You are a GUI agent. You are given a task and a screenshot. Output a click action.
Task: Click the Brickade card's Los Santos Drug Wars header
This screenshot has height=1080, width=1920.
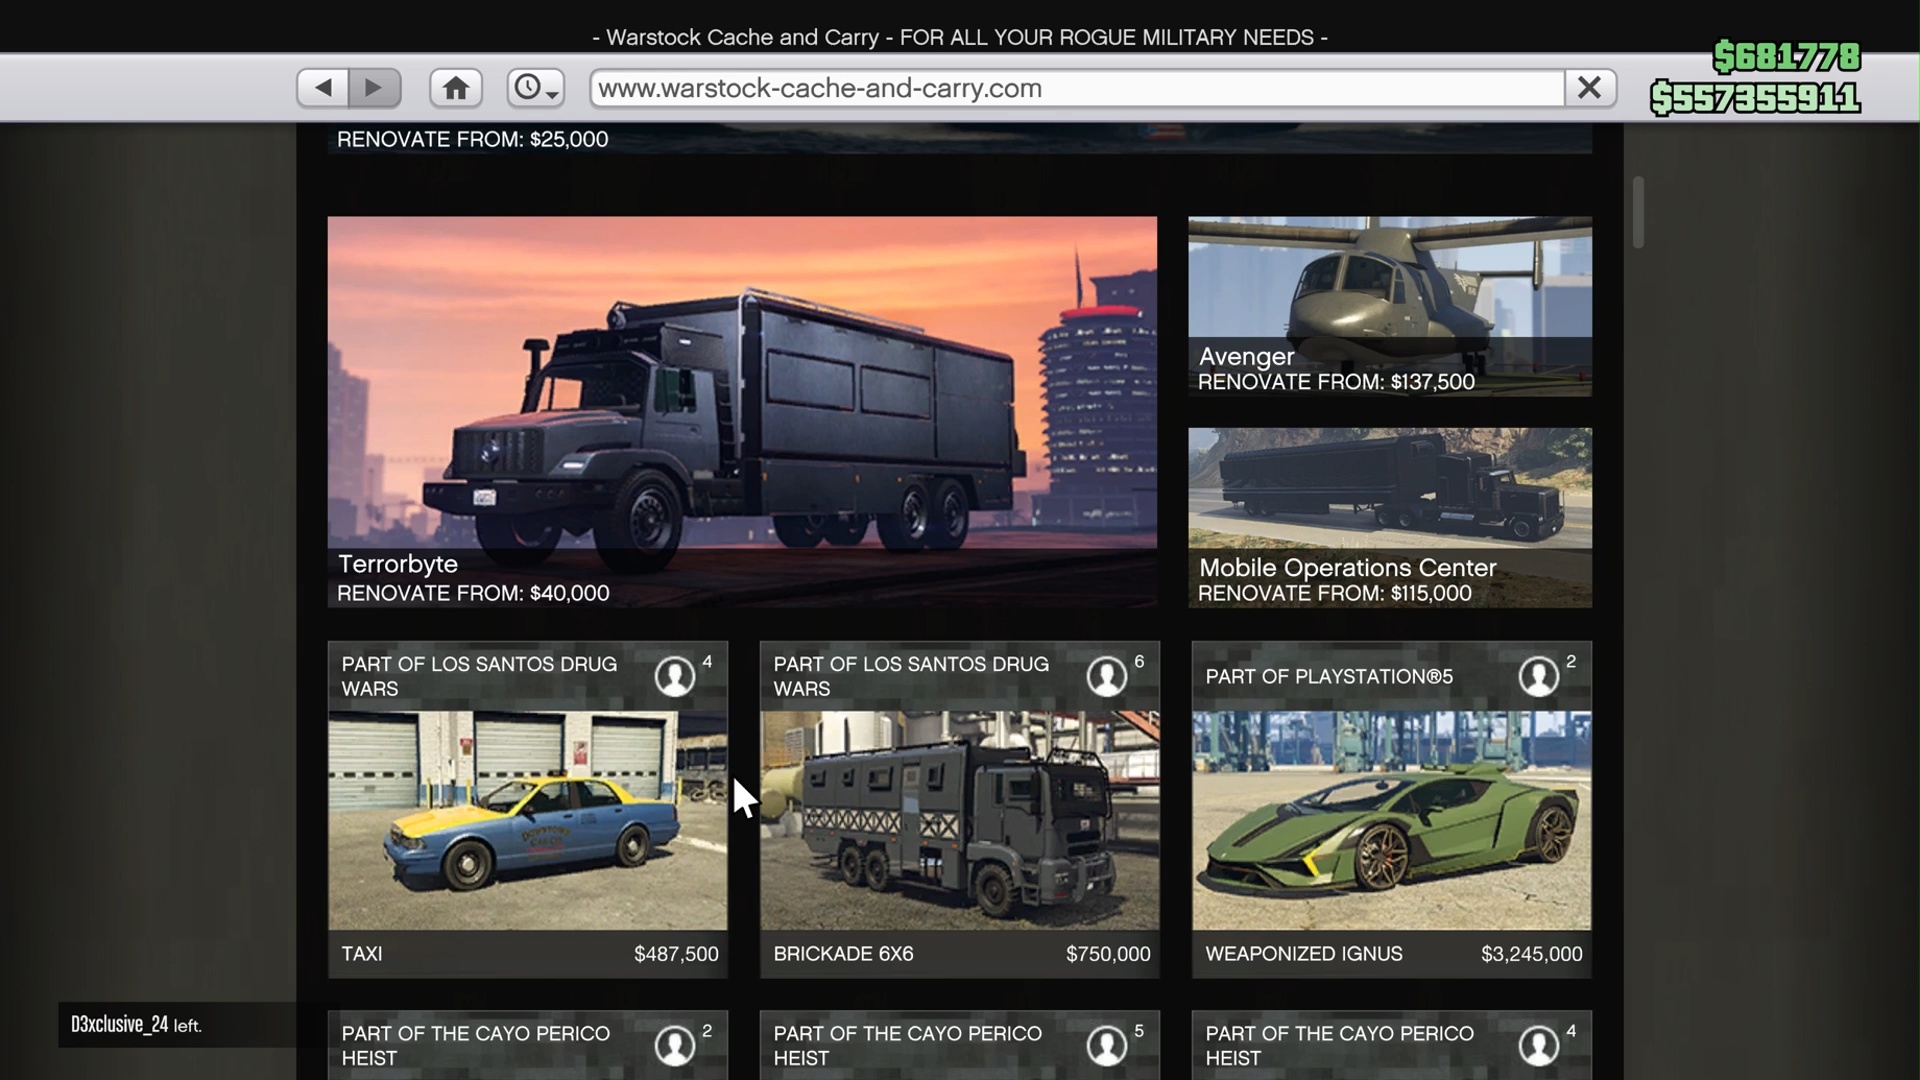point(911,676)
